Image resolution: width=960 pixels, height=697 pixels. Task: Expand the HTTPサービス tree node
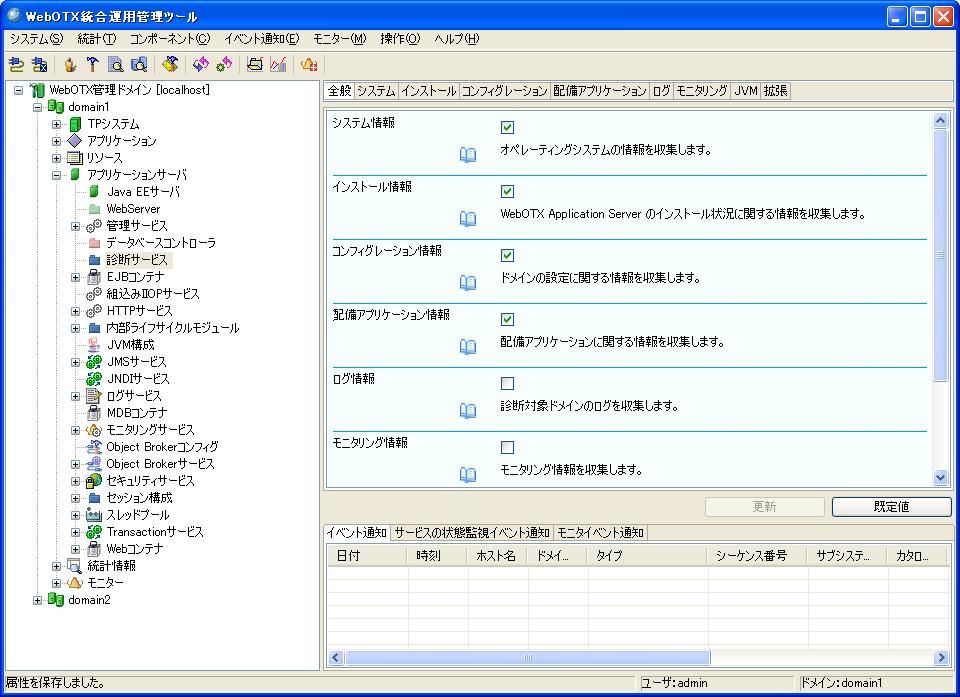pos(75,311)
